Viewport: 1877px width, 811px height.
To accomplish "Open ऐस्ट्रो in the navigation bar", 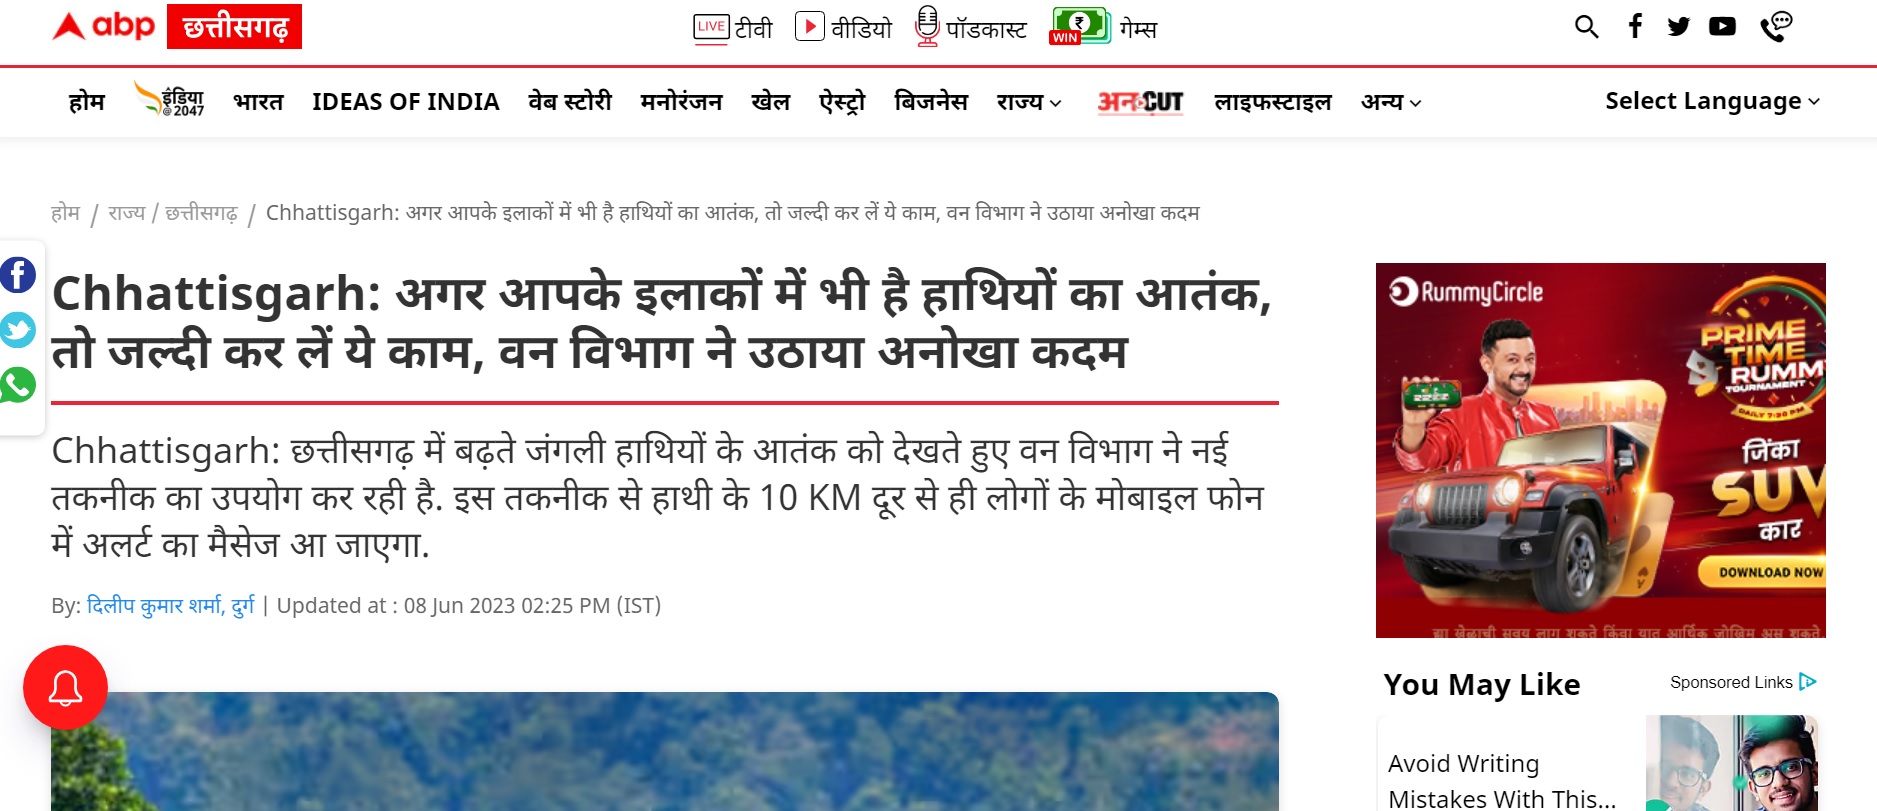I will coord(842,101).
